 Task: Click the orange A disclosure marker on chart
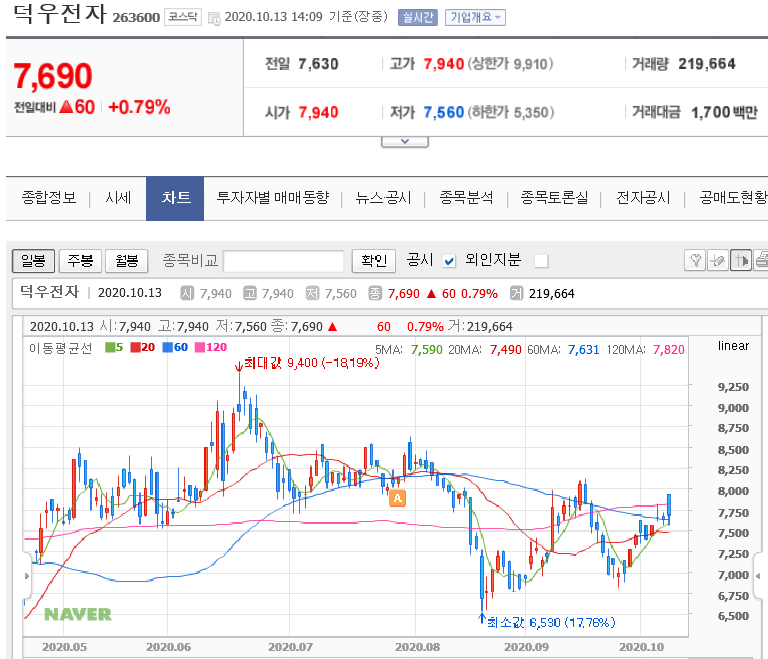pos(397,498)
